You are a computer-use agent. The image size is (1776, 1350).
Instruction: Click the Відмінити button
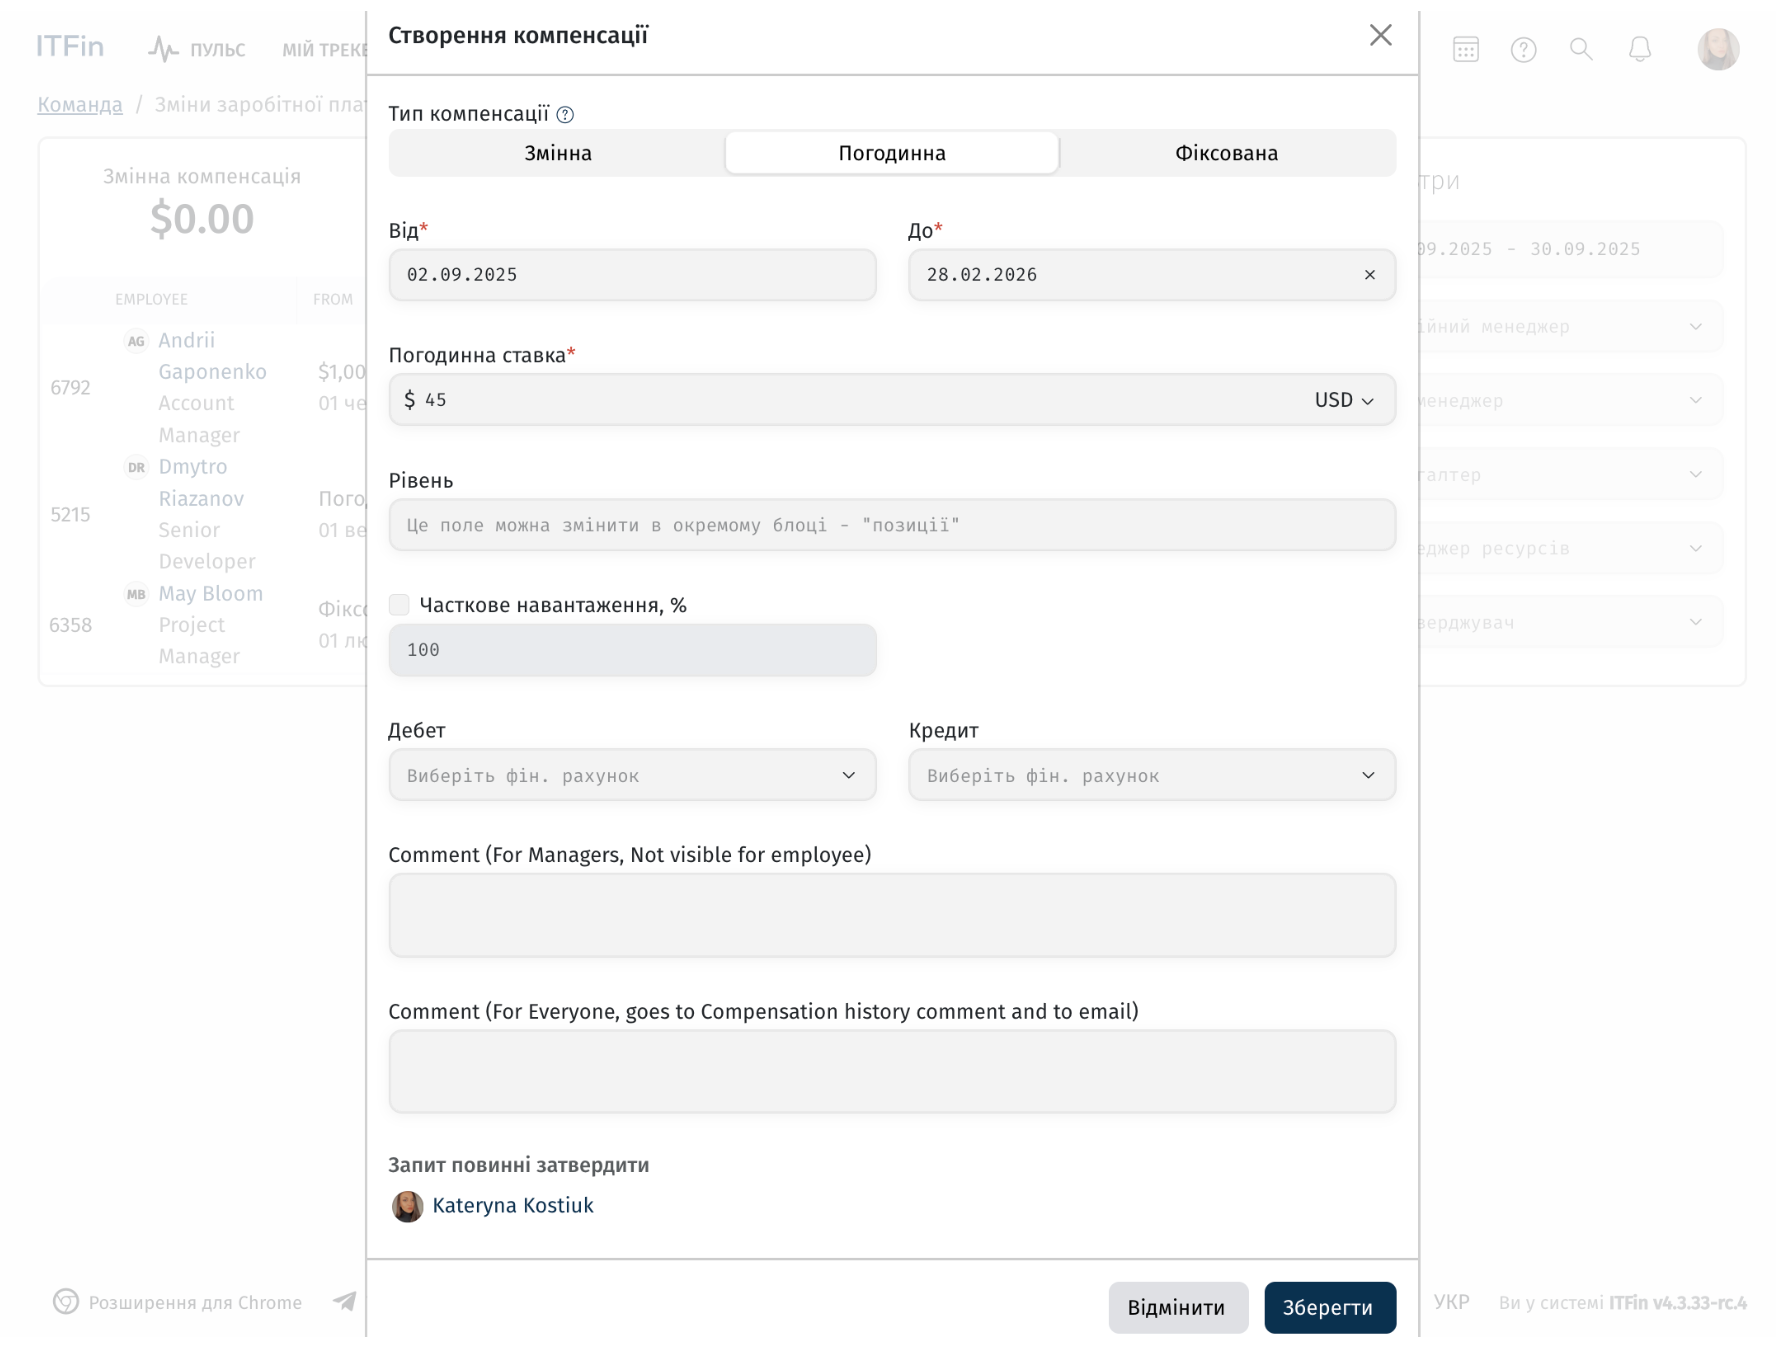click(1177, 1307)
